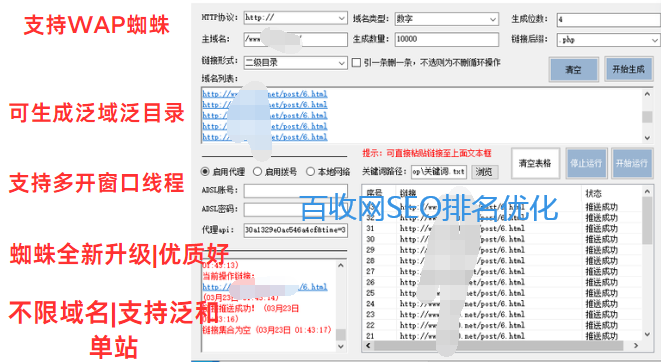
Task: Click the 清空 button
Action: coord(573,70)
